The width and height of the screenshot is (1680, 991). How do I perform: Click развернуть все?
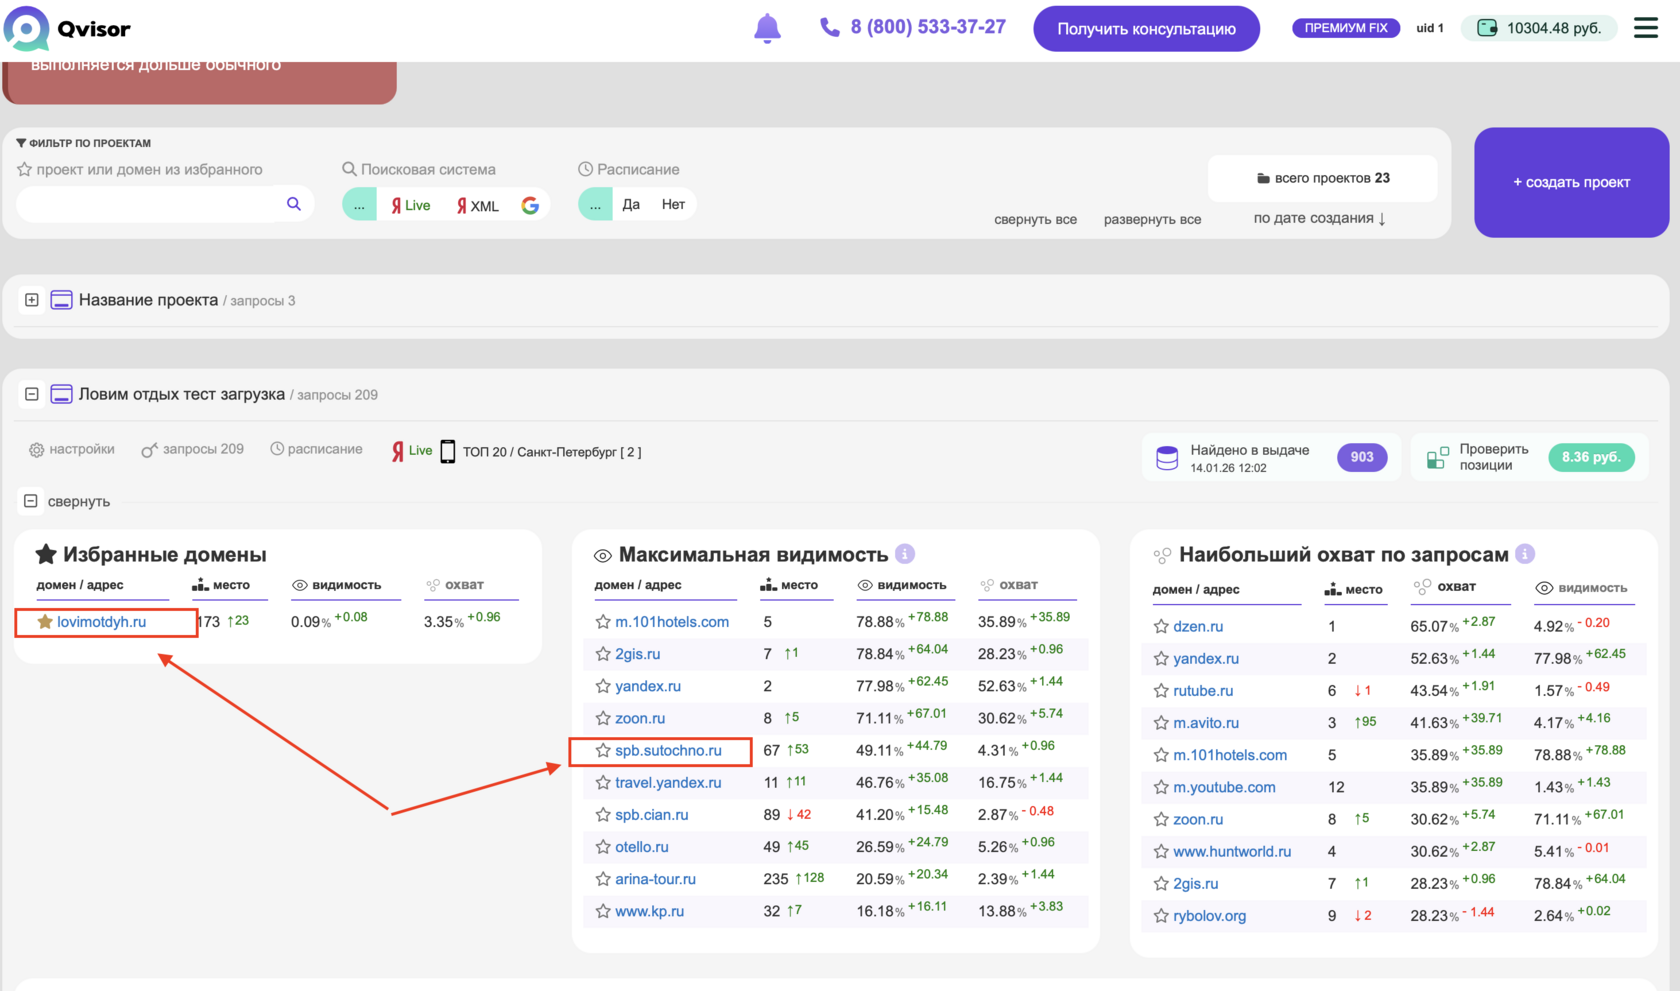[1152, 219]
